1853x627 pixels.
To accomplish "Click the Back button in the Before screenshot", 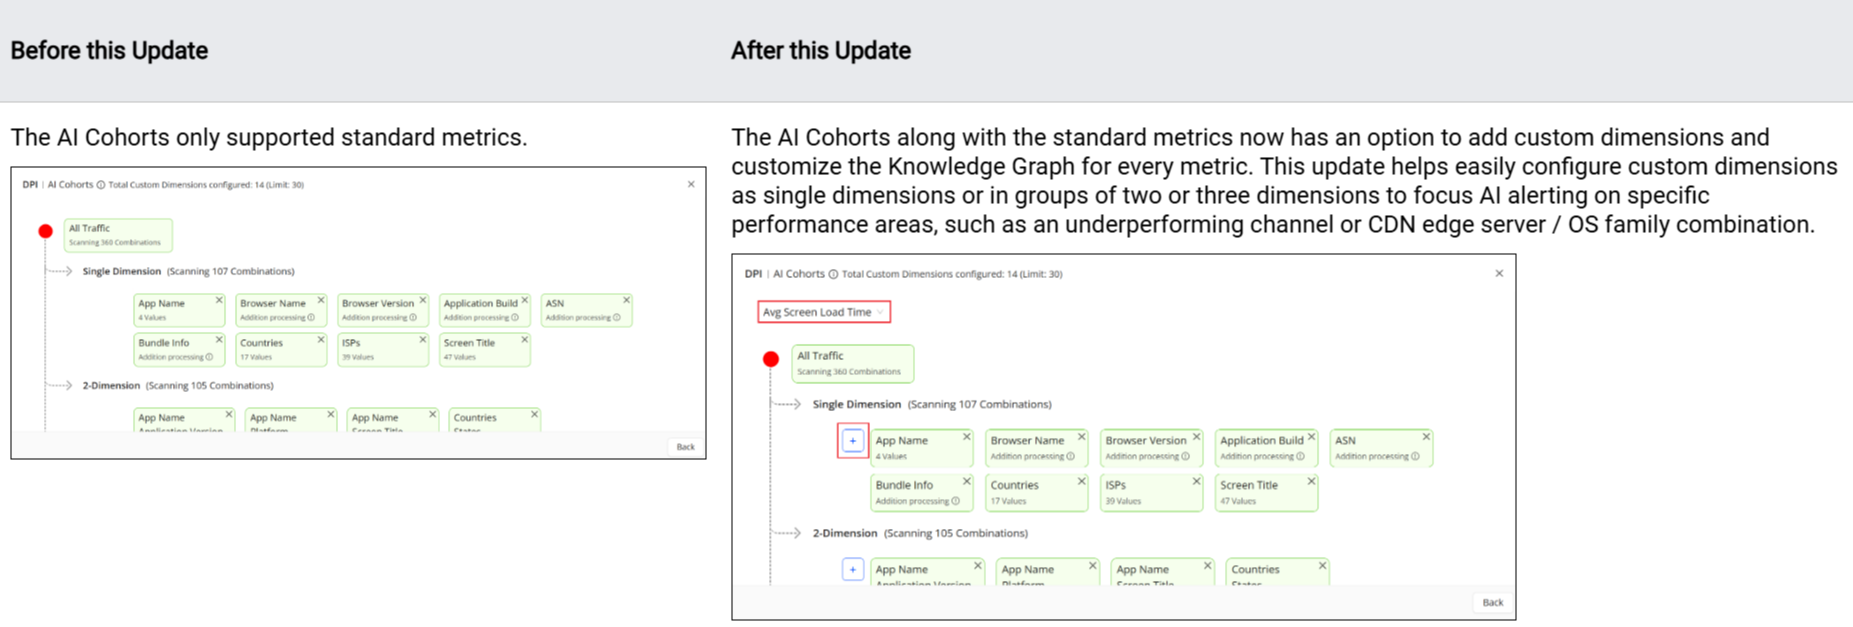I will (x=685, y=447).
